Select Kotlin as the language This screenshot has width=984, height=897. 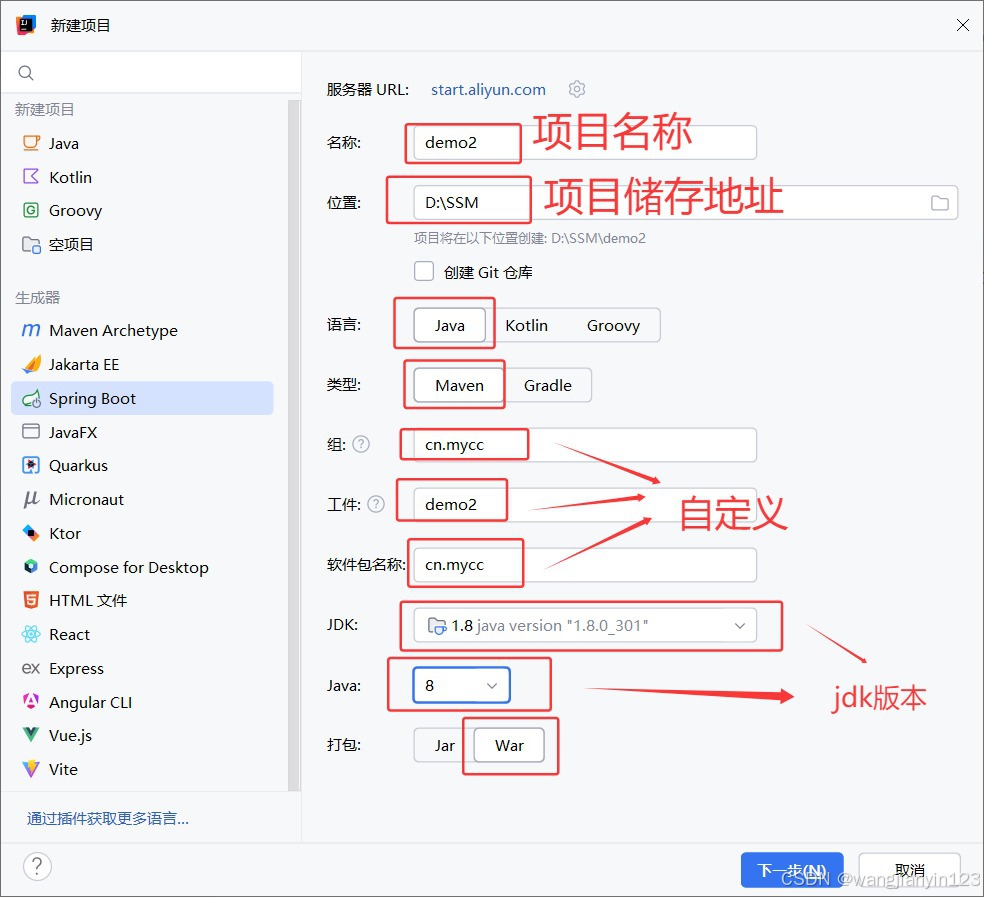[x=527, y=325]
